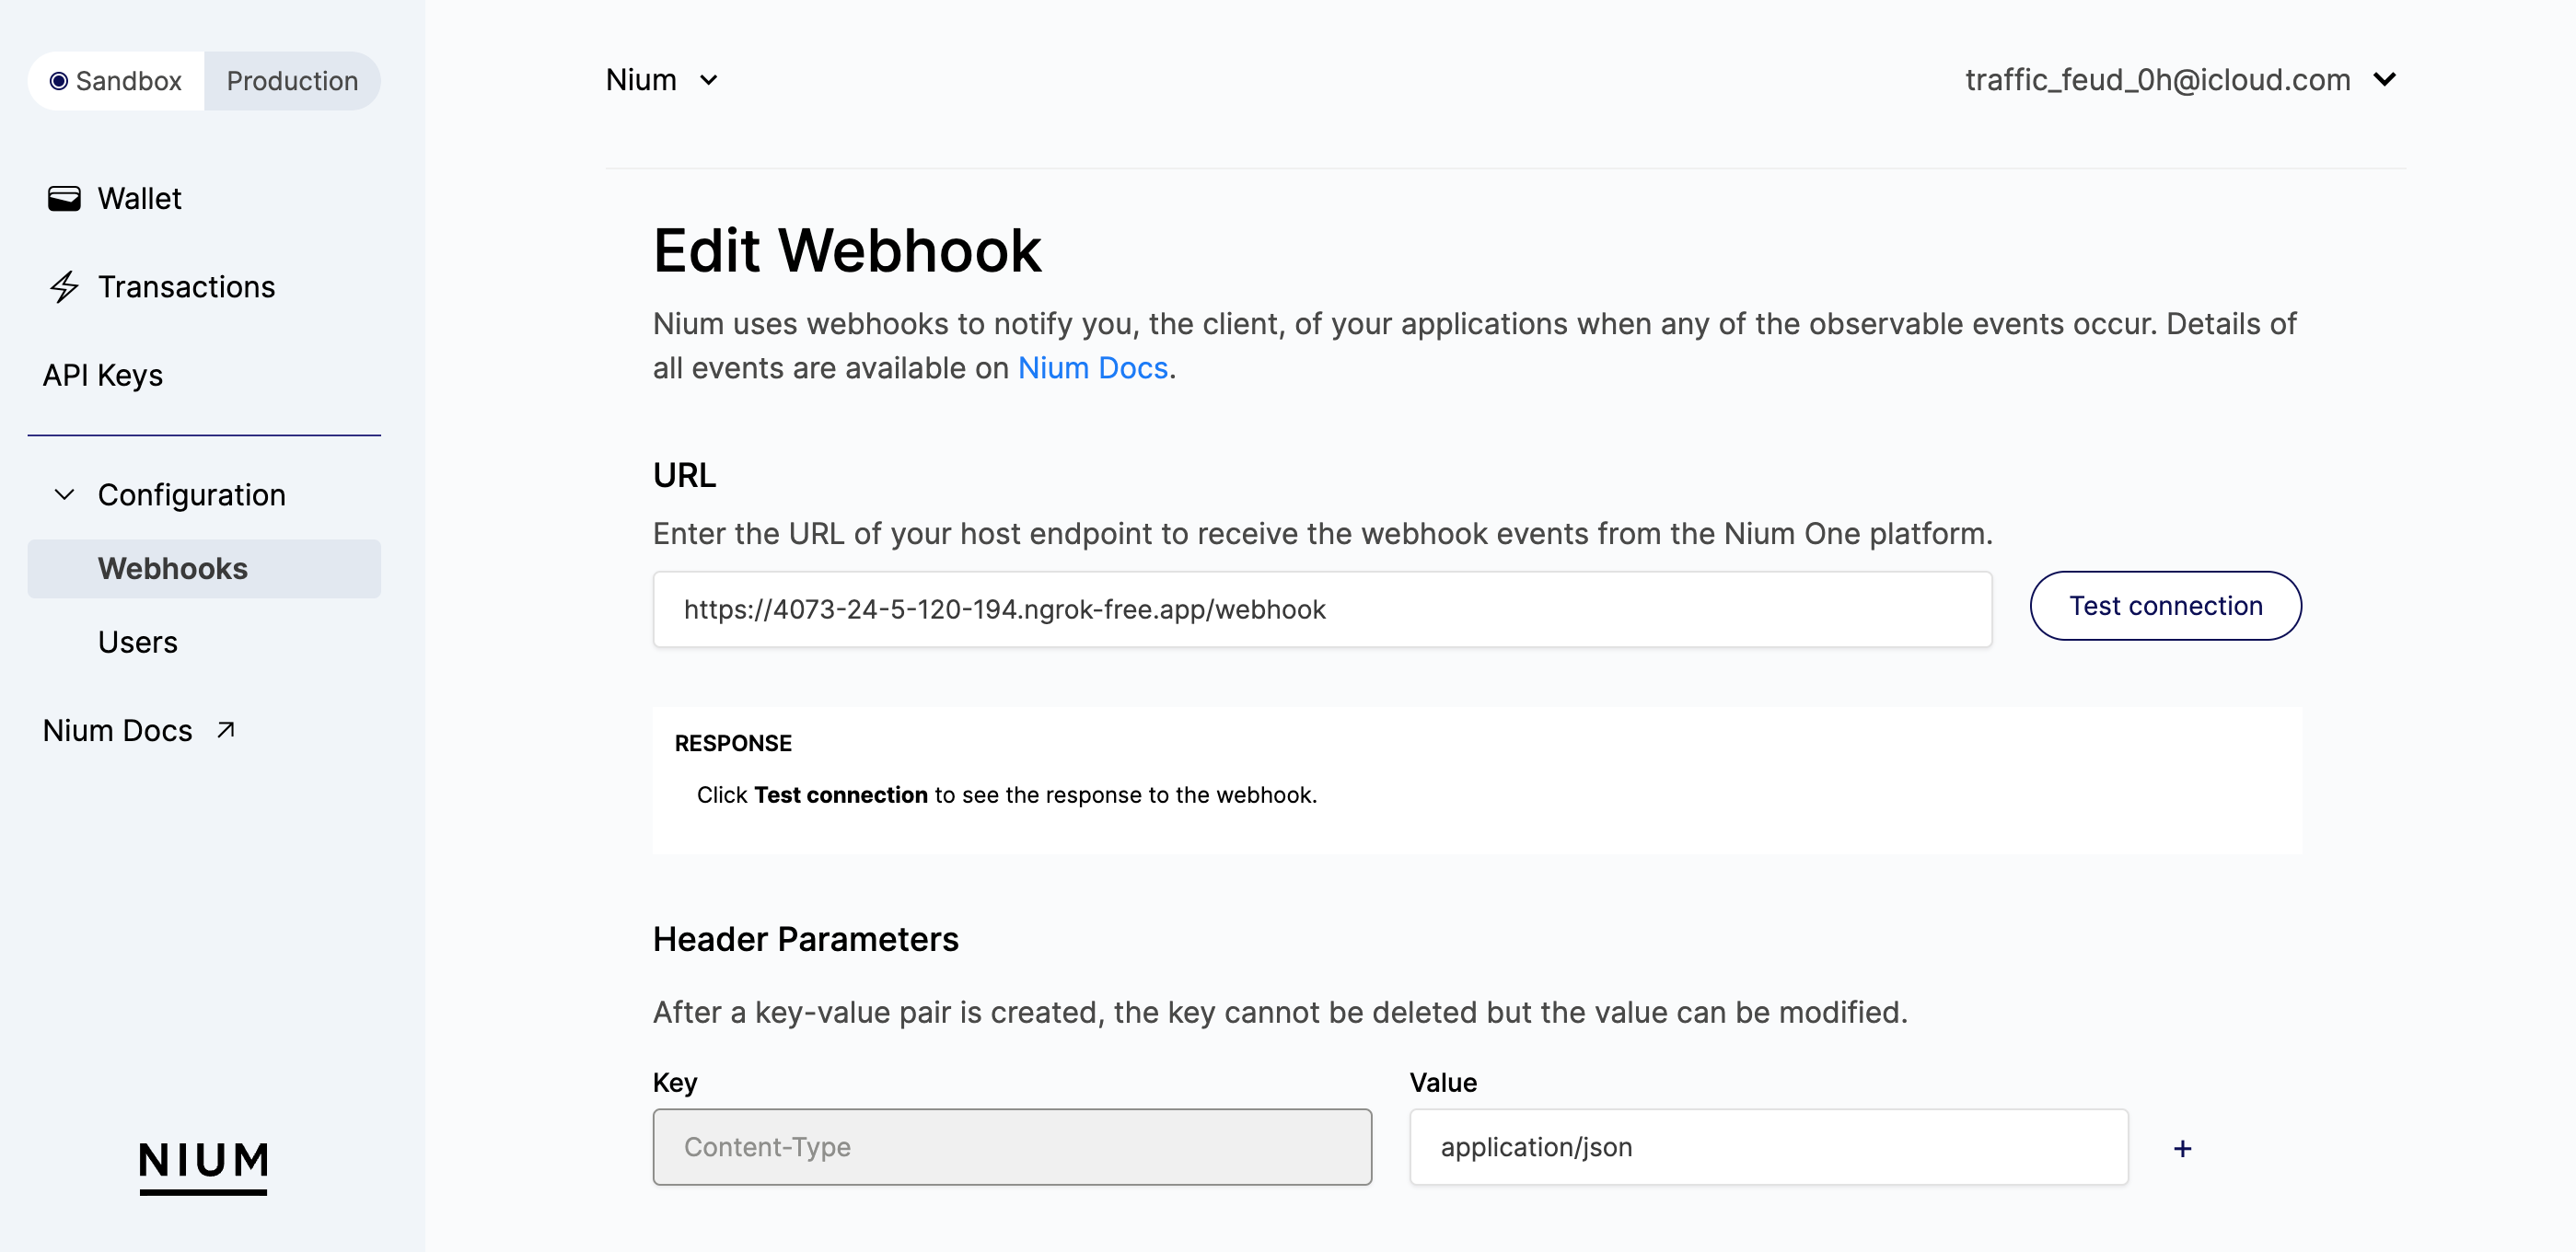Open the Nium workspace selector dropdown
Screen dimensions: 2576x1252
coord(664,79)
